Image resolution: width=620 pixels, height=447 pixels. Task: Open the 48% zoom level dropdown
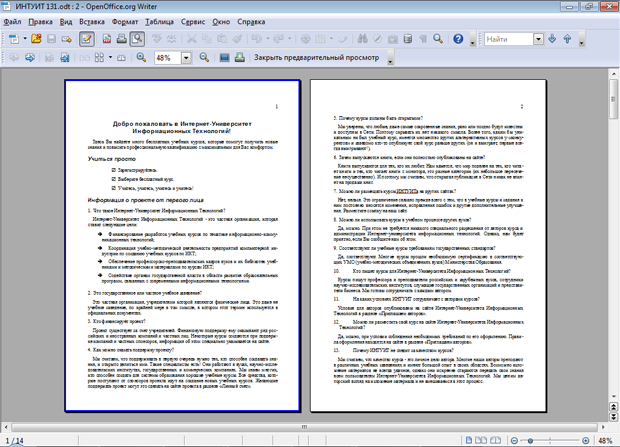pyautogui.click(x=189, y=59)
